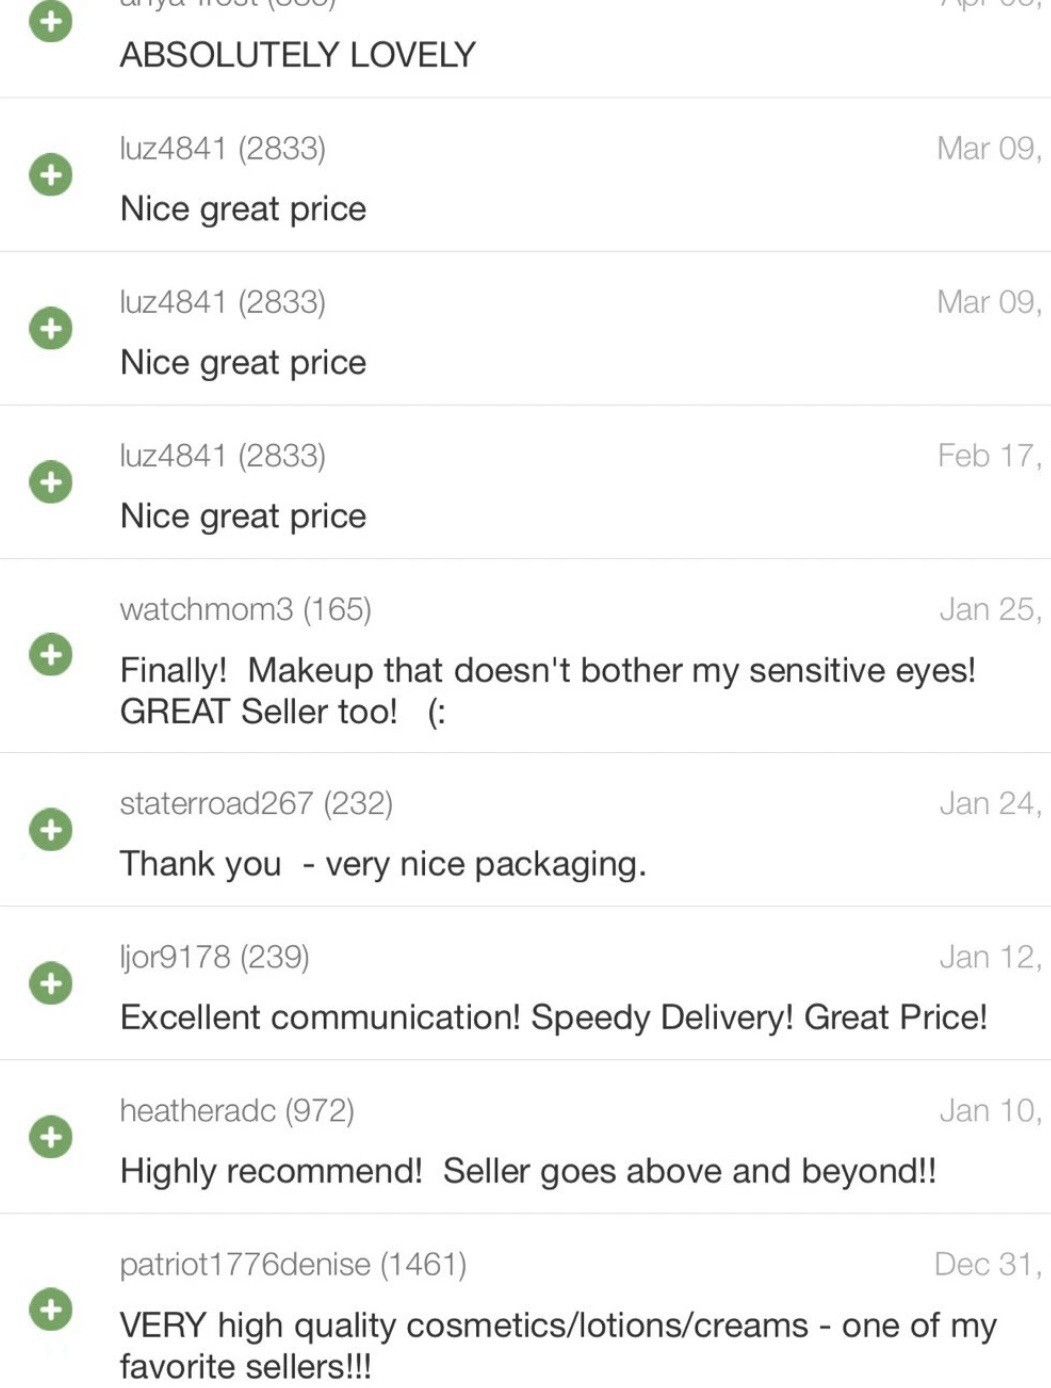Select 'Highly recommend!' feedback comment
The width and height of the screenshot is (1051, 1388).
pos(528,1172)
